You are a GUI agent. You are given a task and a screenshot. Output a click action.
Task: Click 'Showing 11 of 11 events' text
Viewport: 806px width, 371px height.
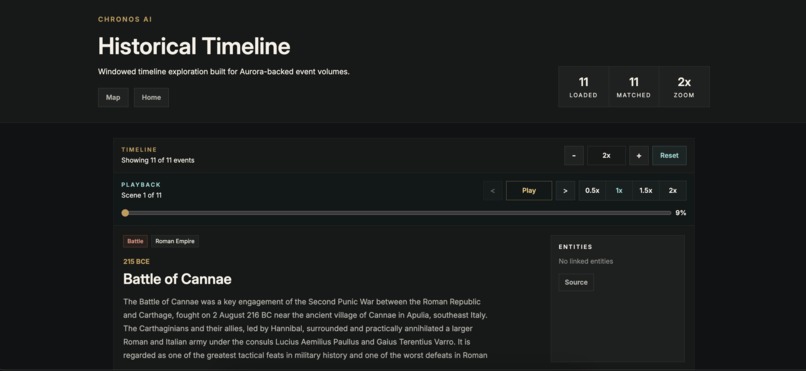coord(158,160)
